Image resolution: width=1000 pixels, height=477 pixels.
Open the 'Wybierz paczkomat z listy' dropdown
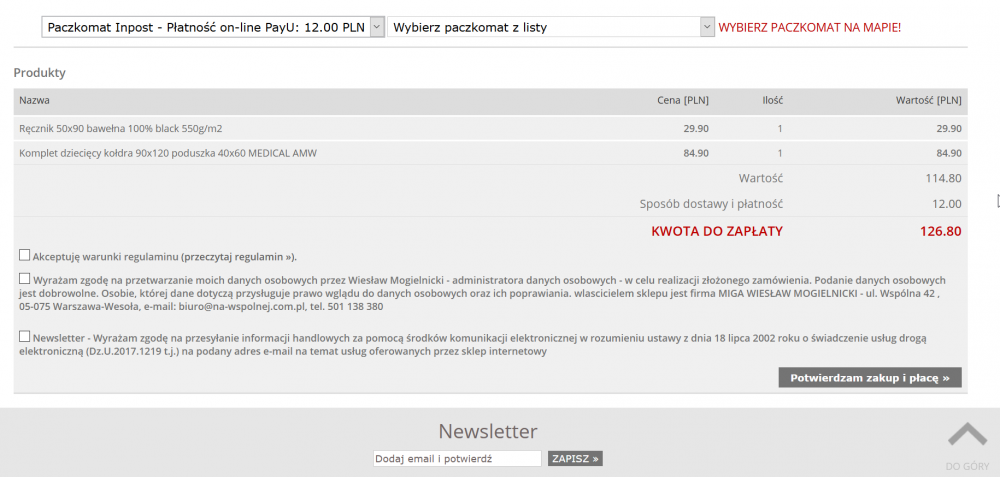coord(550,27)
